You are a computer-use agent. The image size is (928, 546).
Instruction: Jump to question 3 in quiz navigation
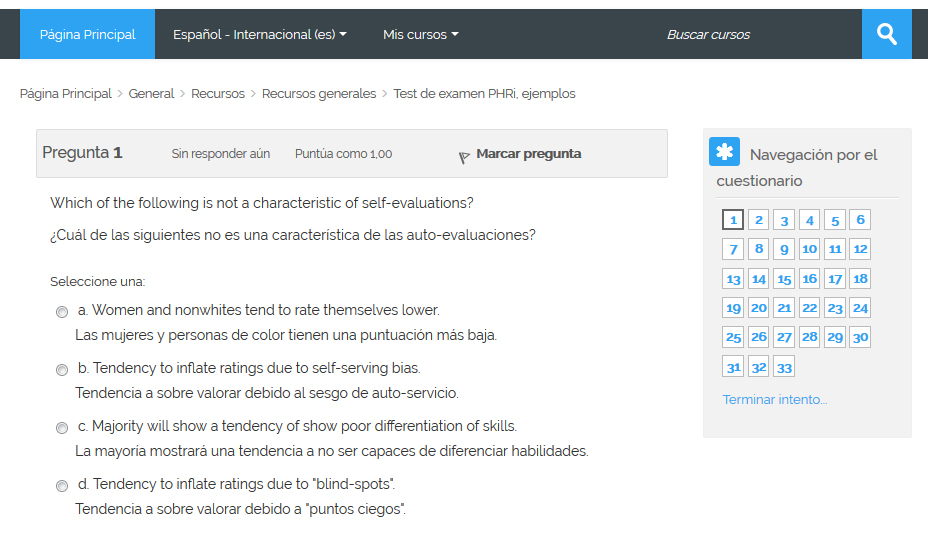point(784,220)
